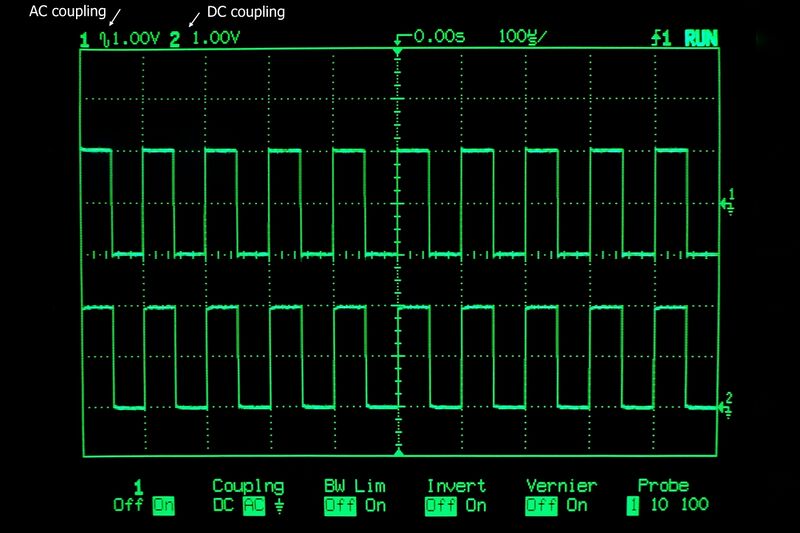The height and width of the screenshot is (533, 800).
Task: Set Coupling to DC
Action: pos(224,505)
